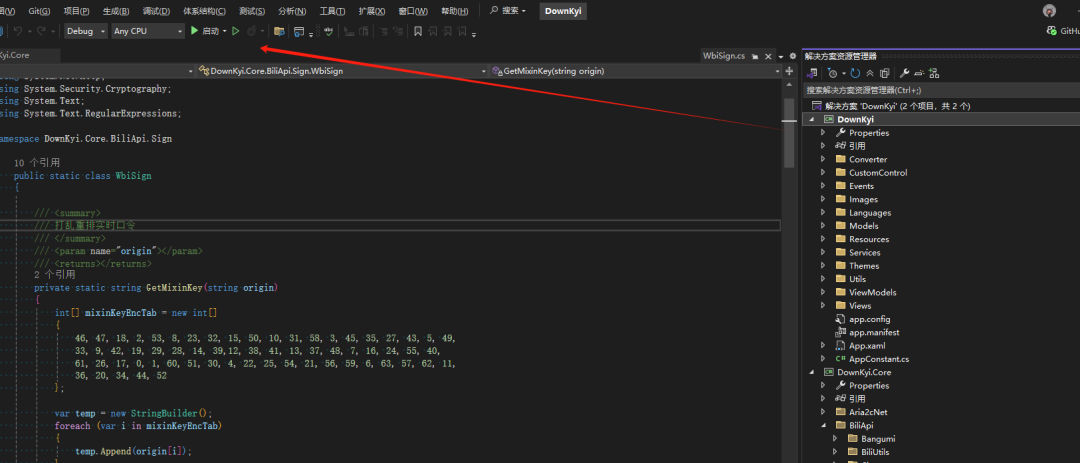This screenshot has height=463, width=1080.
Task: Expand the App.xaml node
Action: click(822, 345)
